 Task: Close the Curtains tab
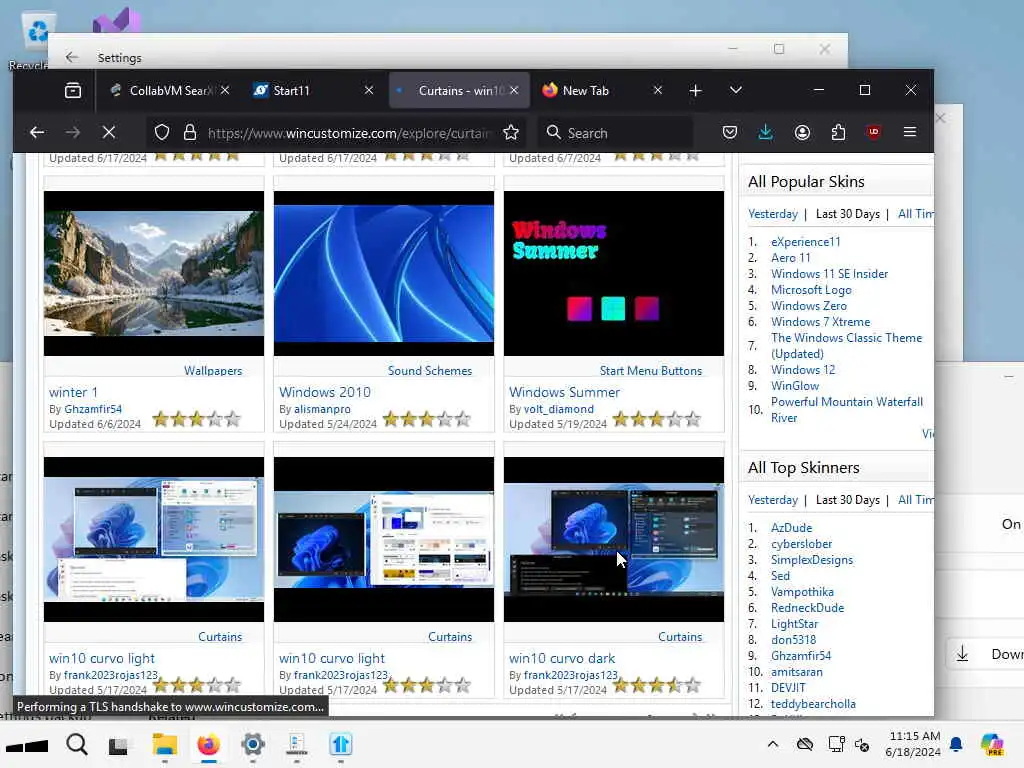click(514, 90)
